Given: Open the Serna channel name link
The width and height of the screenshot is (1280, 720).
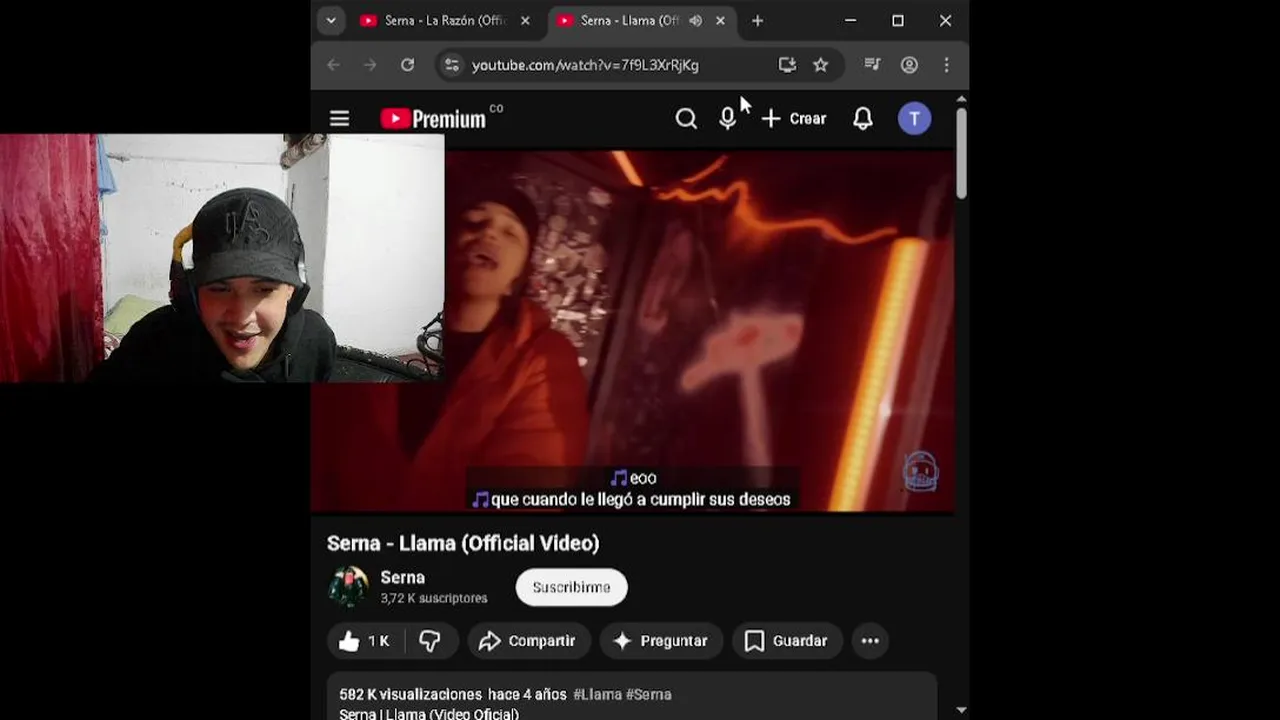Looking at the screenshot, I should (x=403, y=578).
